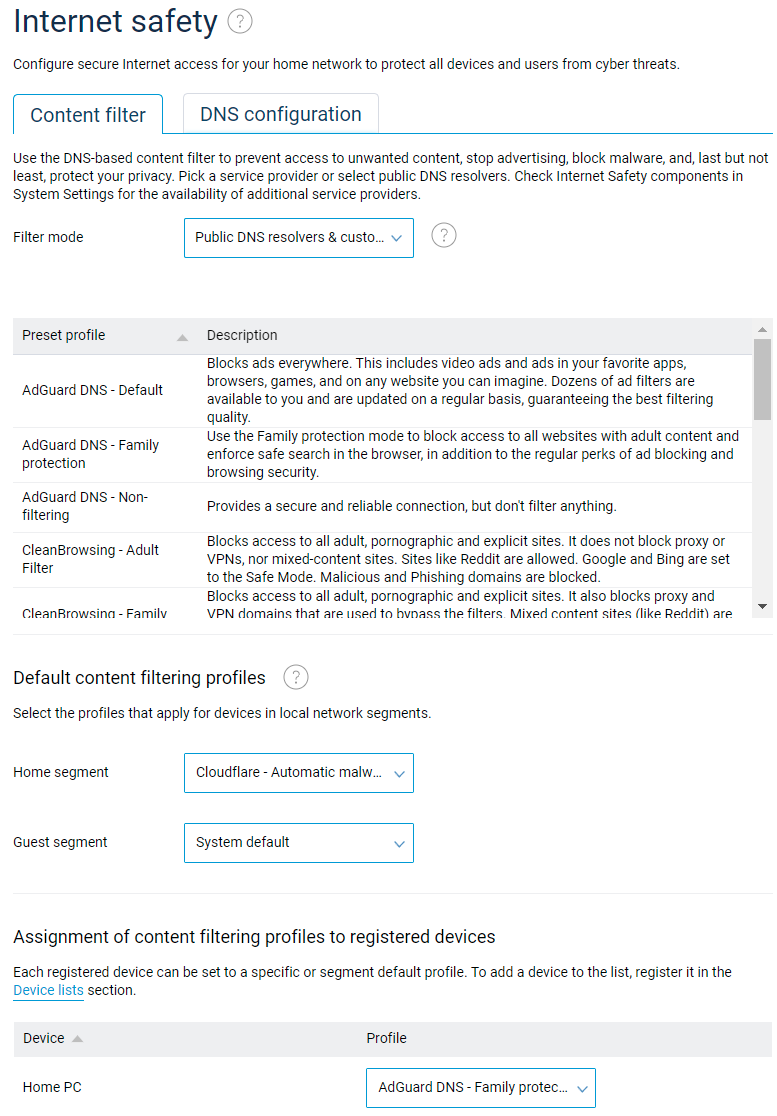This screenshot has height=1116, width=777.
Task: Change Home PC profile dropdown
Action: click(x=480, y=1088)
